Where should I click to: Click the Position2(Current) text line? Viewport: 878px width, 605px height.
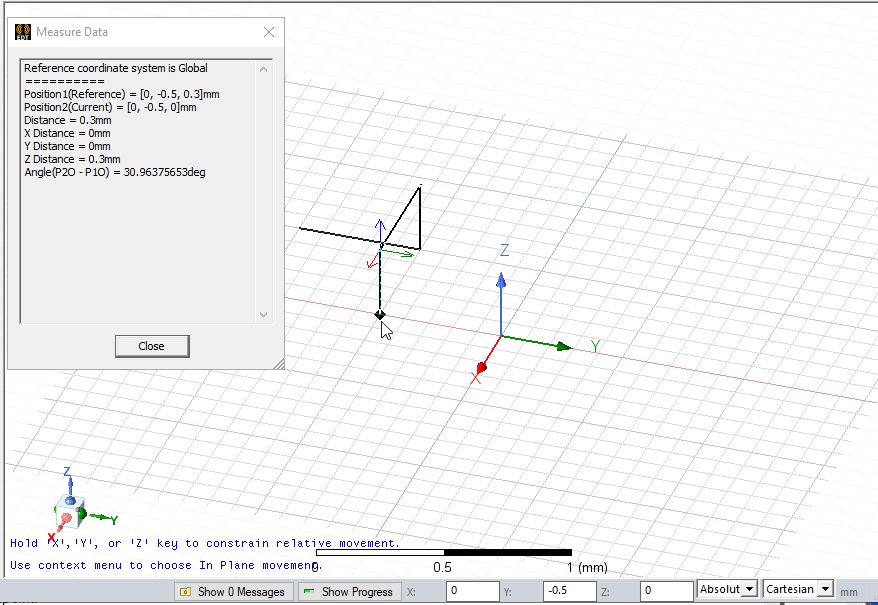(x=110, y=107)
